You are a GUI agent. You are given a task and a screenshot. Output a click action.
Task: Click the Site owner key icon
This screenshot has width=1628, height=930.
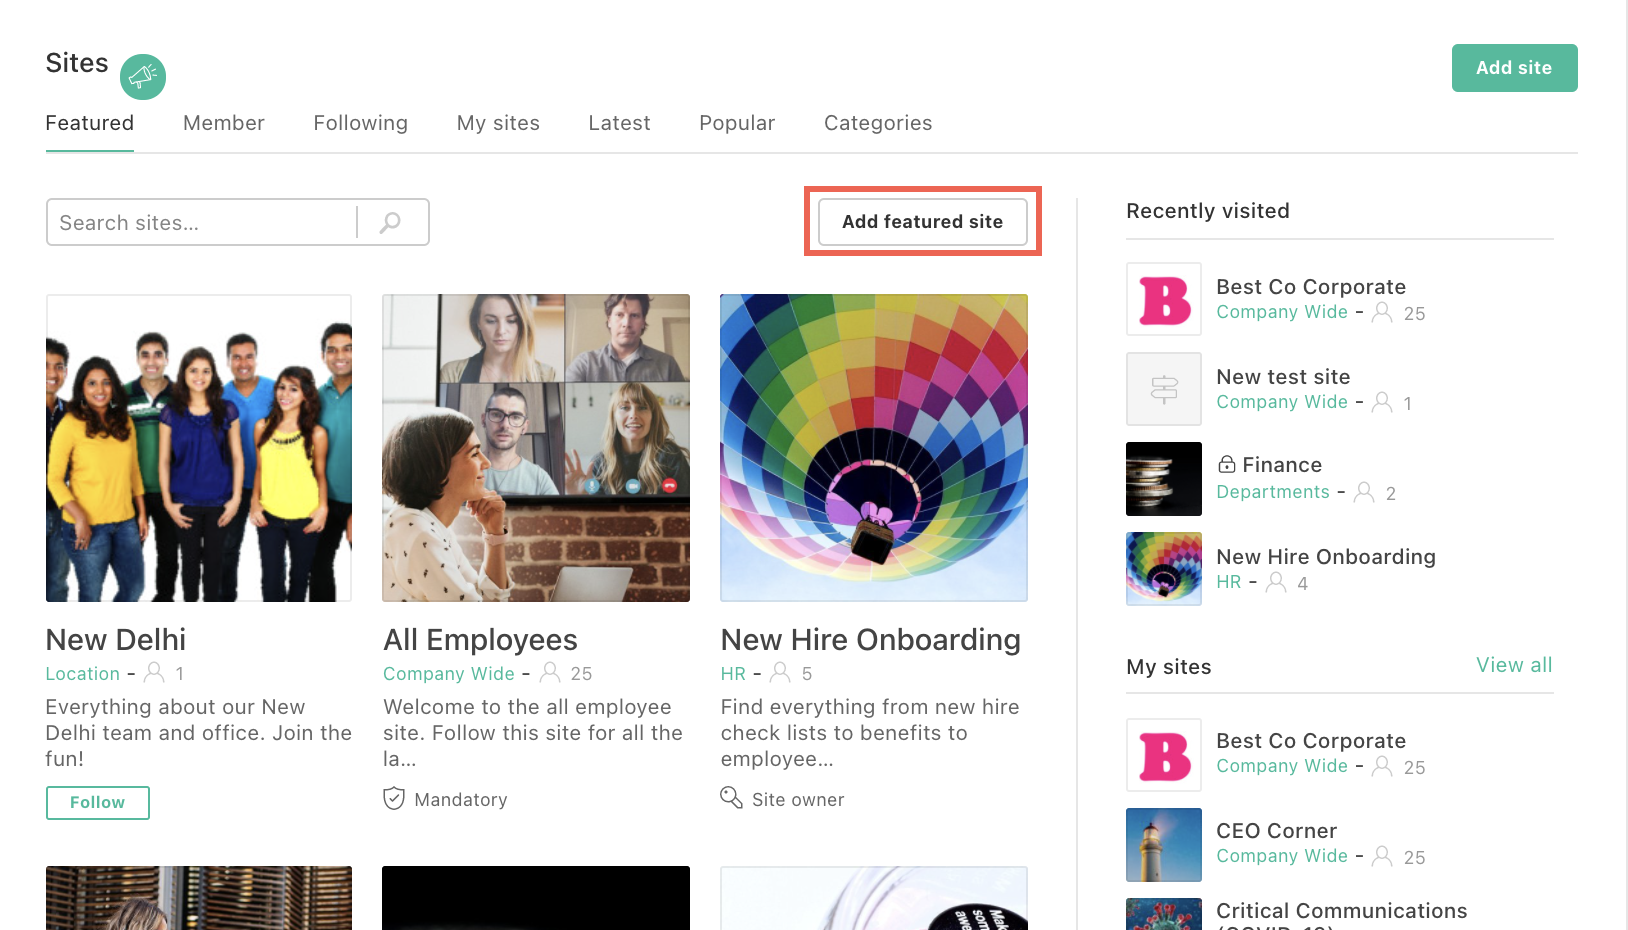click(x=731, y=798)
